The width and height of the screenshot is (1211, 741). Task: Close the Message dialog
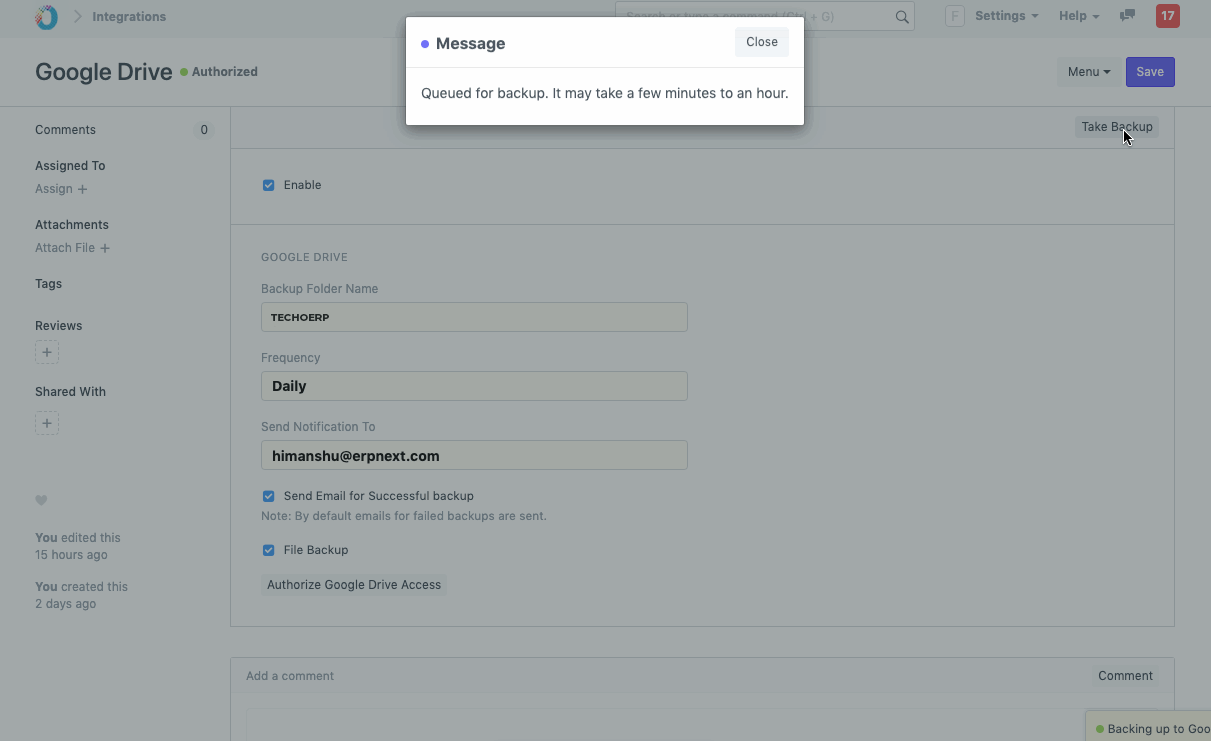762,42
